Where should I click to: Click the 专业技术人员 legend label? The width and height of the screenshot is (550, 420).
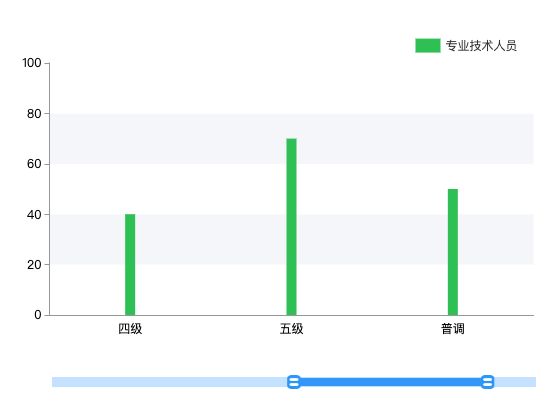point(481,46)
